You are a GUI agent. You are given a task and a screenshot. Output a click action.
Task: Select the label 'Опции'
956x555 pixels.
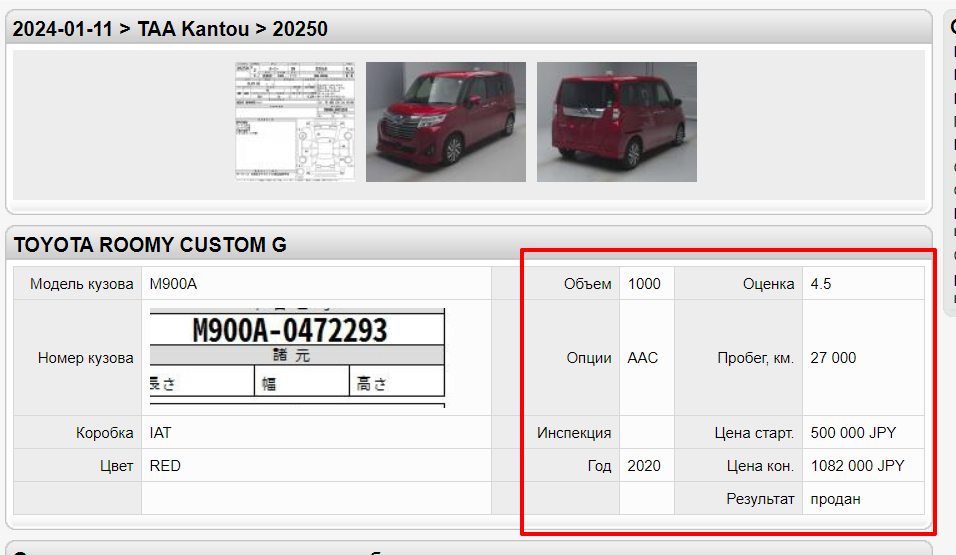[588, 357]
